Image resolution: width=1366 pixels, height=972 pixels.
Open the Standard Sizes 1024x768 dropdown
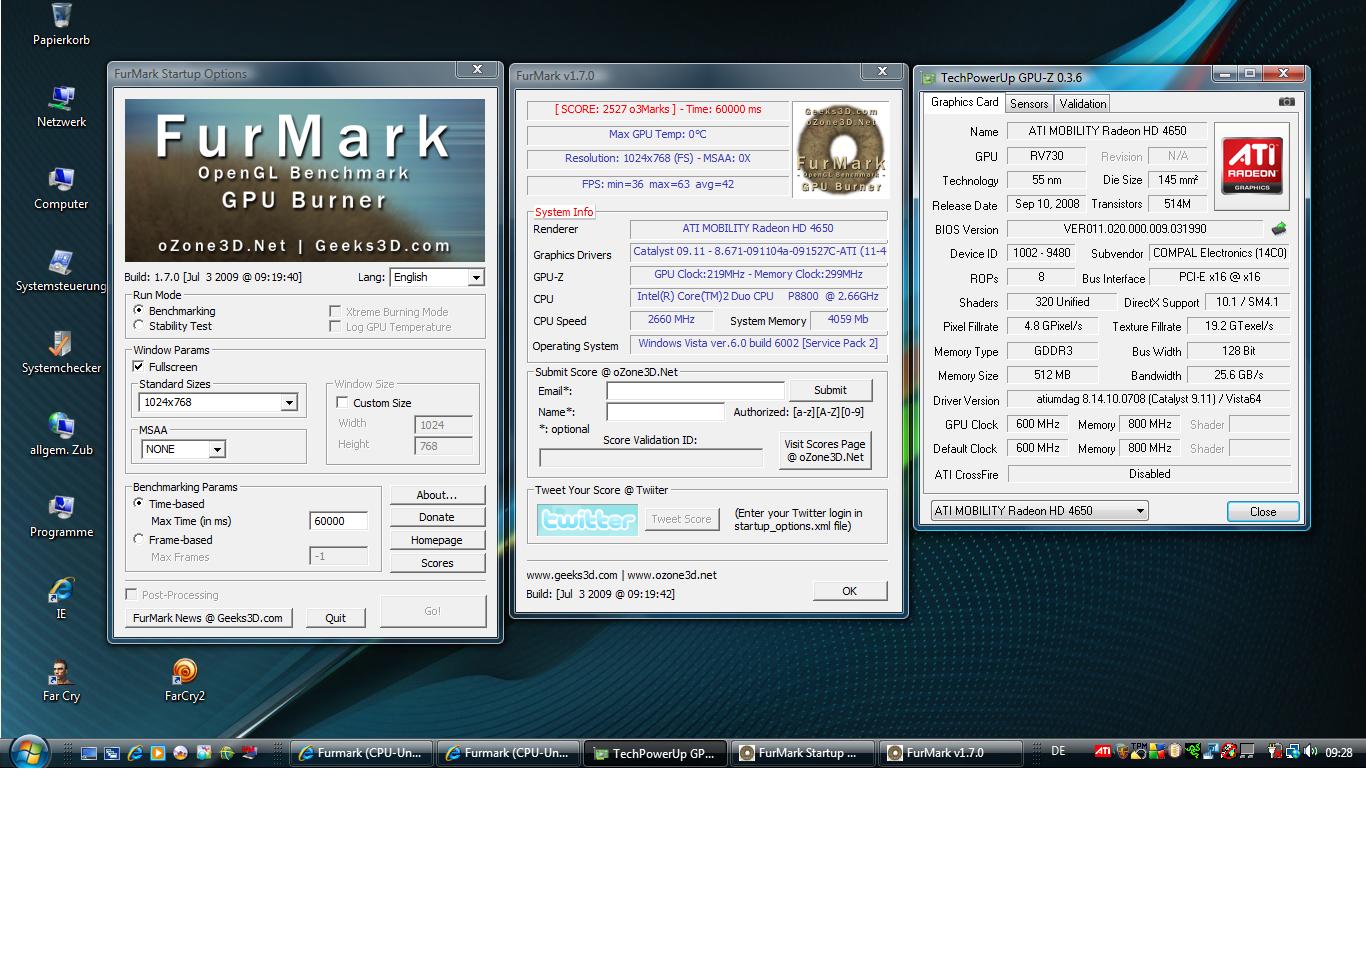218,402
